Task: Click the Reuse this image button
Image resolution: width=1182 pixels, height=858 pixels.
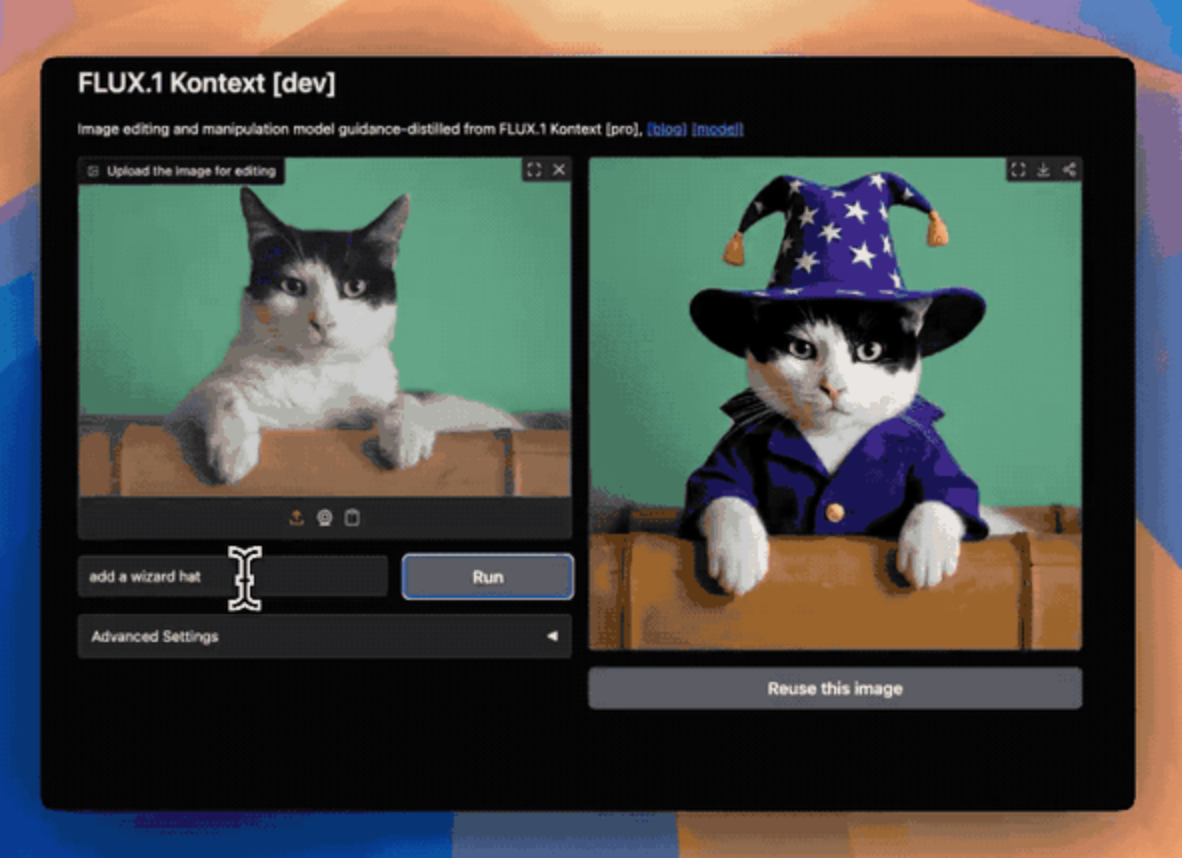Action: pyautogui.click(x=835, y=688)
